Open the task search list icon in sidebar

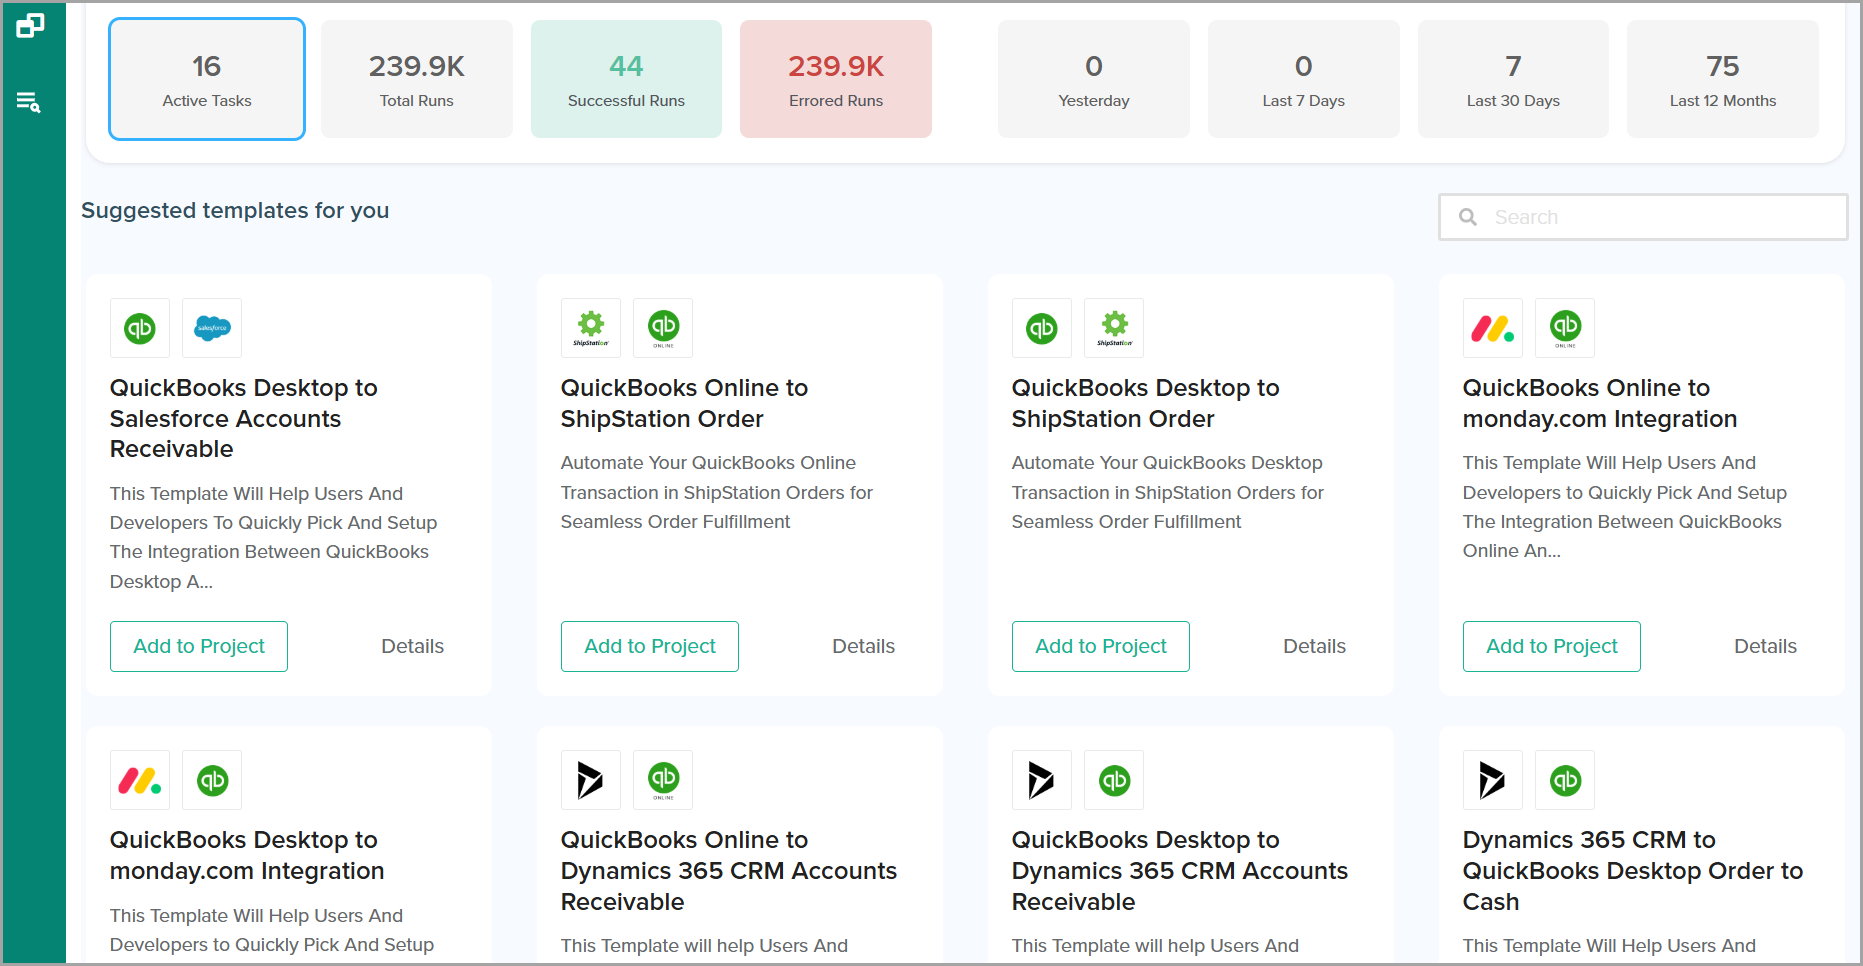[x=29, y=102]
